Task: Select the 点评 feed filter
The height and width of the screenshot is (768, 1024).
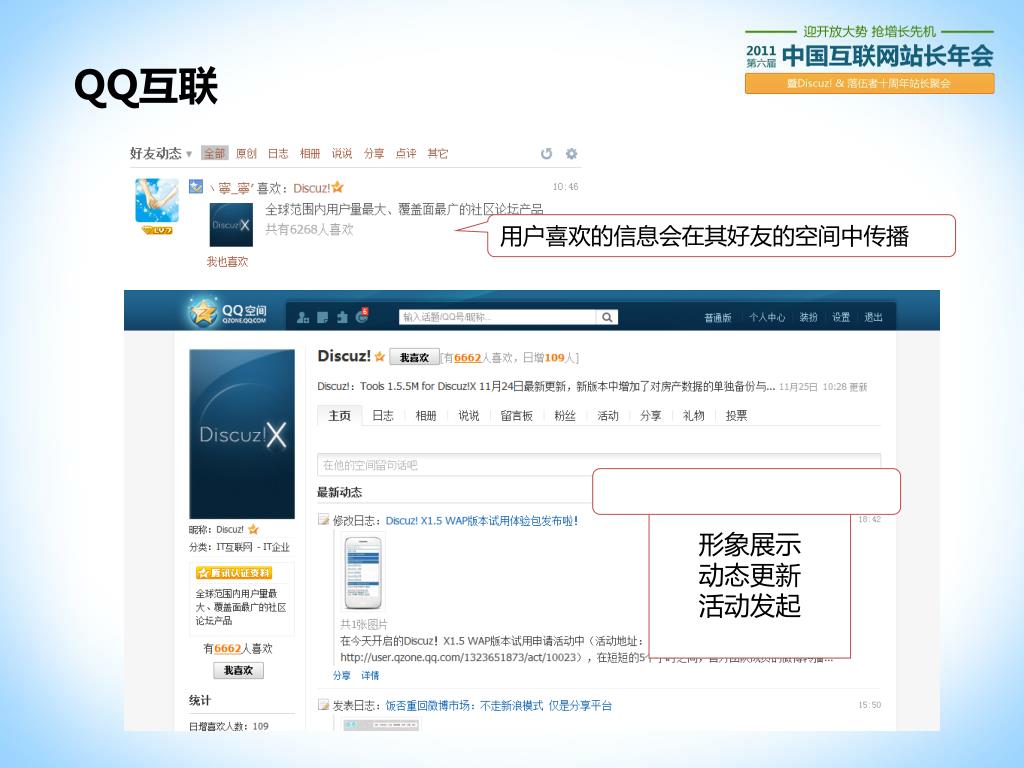Action: click(406, 153)
